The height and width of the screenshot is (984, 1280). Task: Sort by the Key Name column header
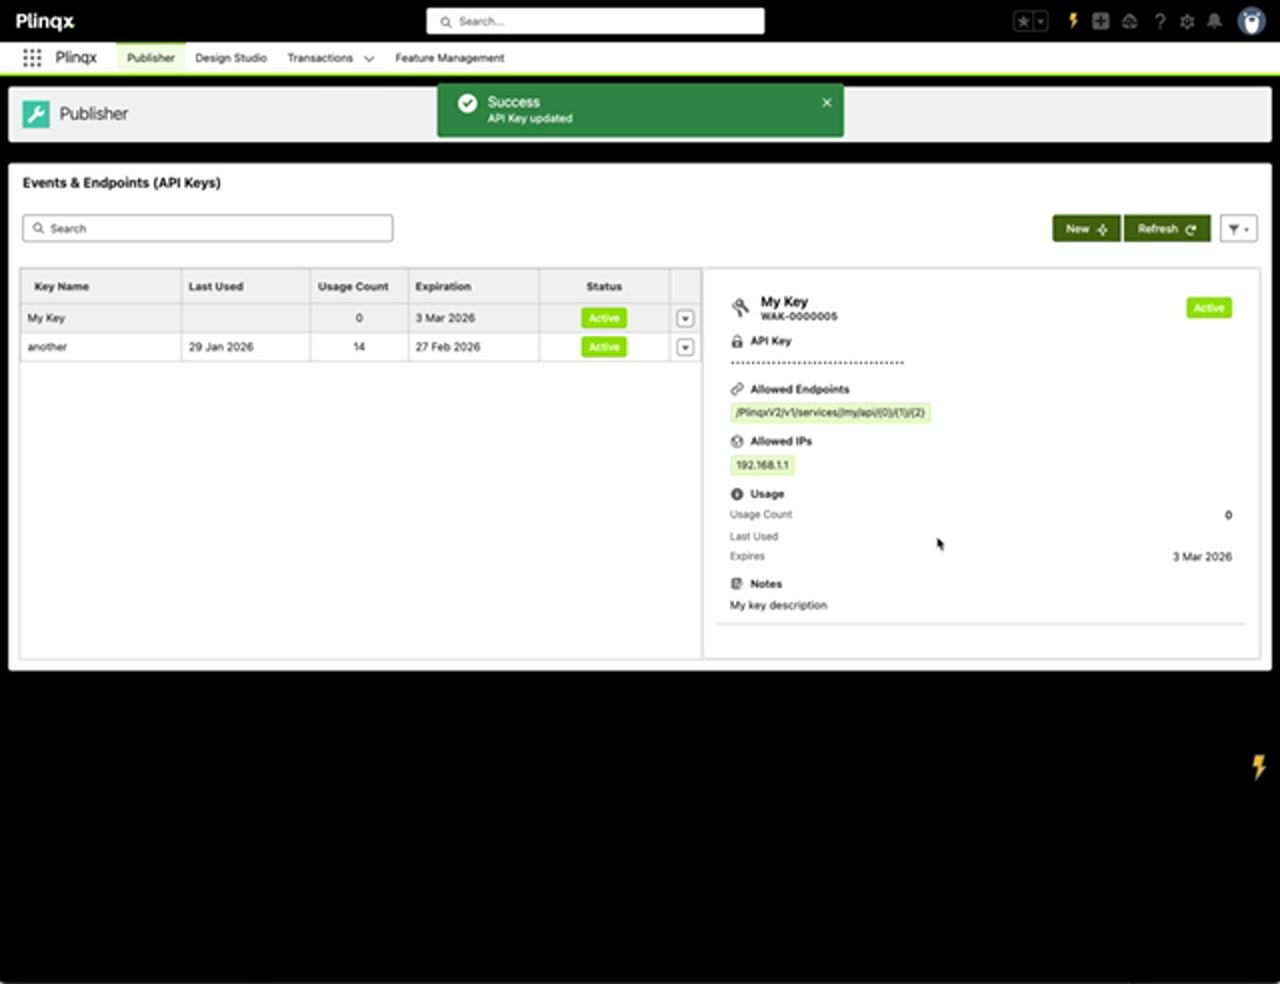[101, 286]
